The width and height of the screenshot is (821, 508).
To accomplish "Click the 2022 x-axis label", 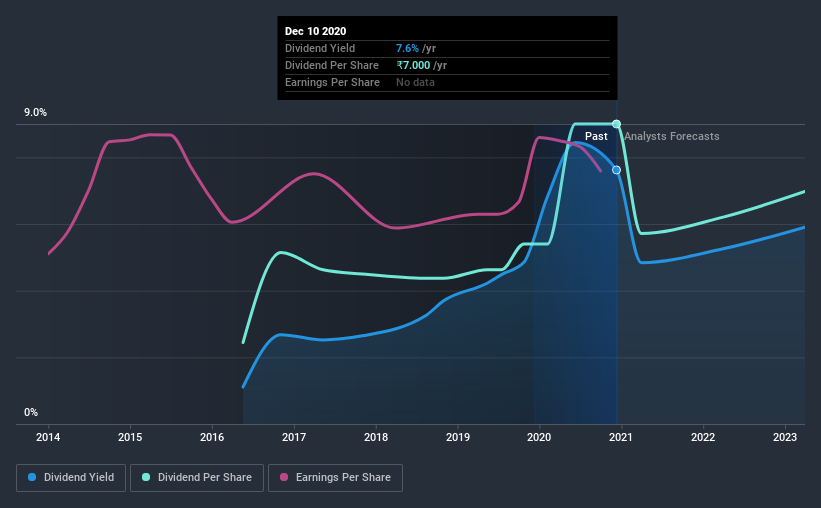I will (703, 437).
